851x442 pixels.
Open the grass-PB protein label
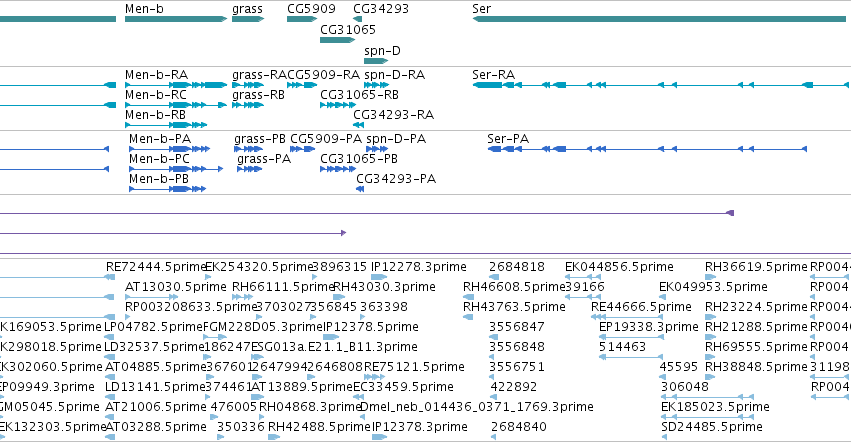click(x=260, y=139)
